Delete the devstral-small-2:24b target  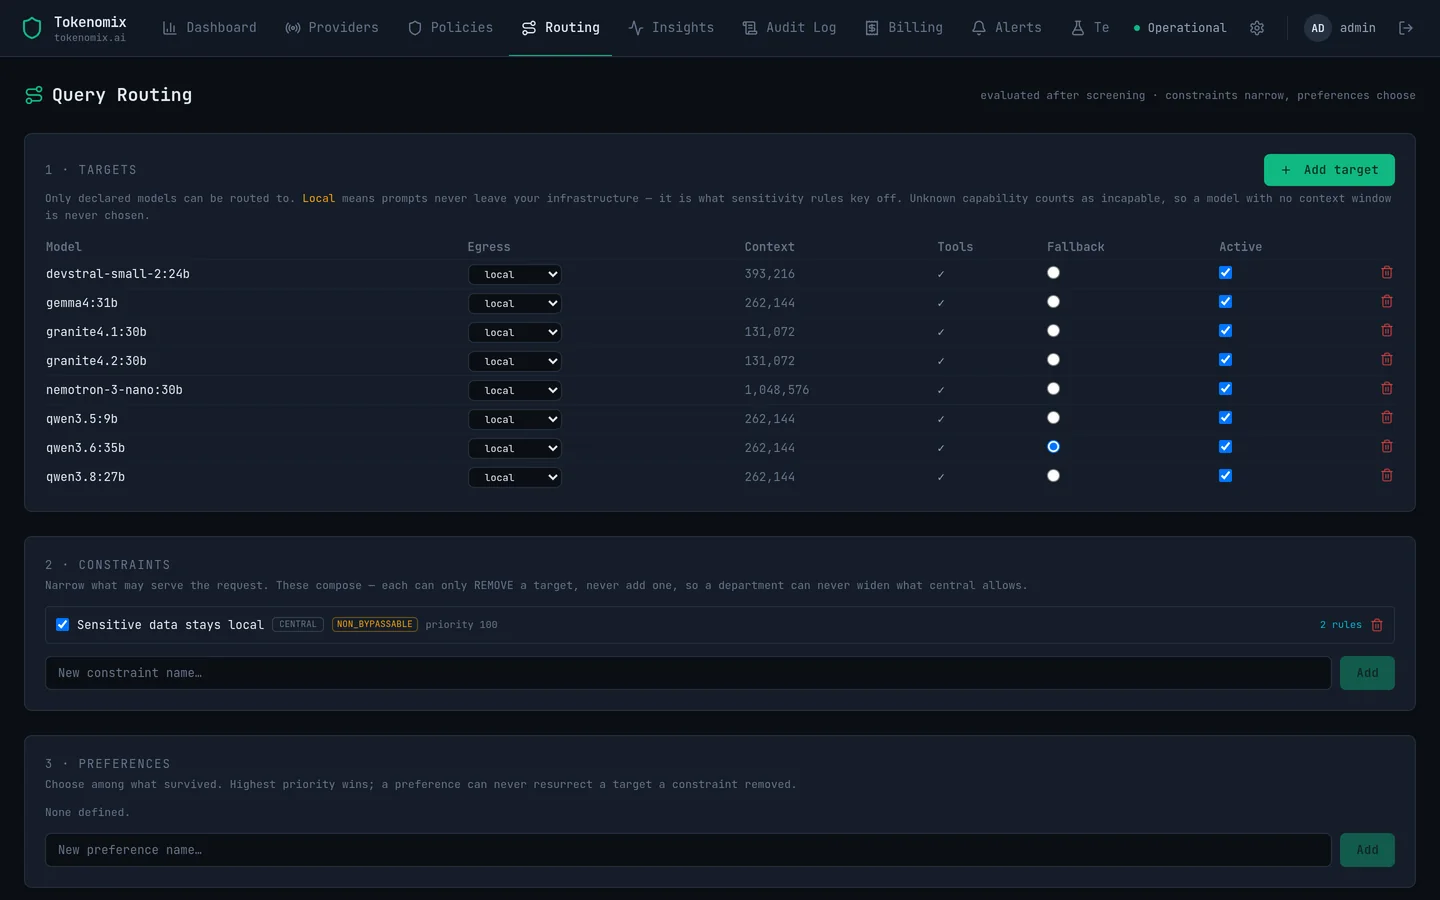[x=1387, y=272]
